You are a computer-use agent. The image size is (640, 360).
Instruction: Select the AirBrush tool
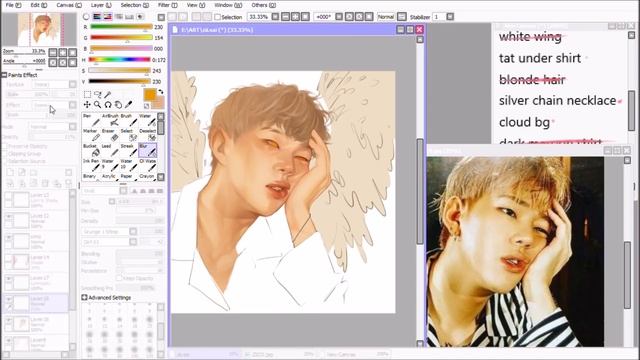[110, 120]
